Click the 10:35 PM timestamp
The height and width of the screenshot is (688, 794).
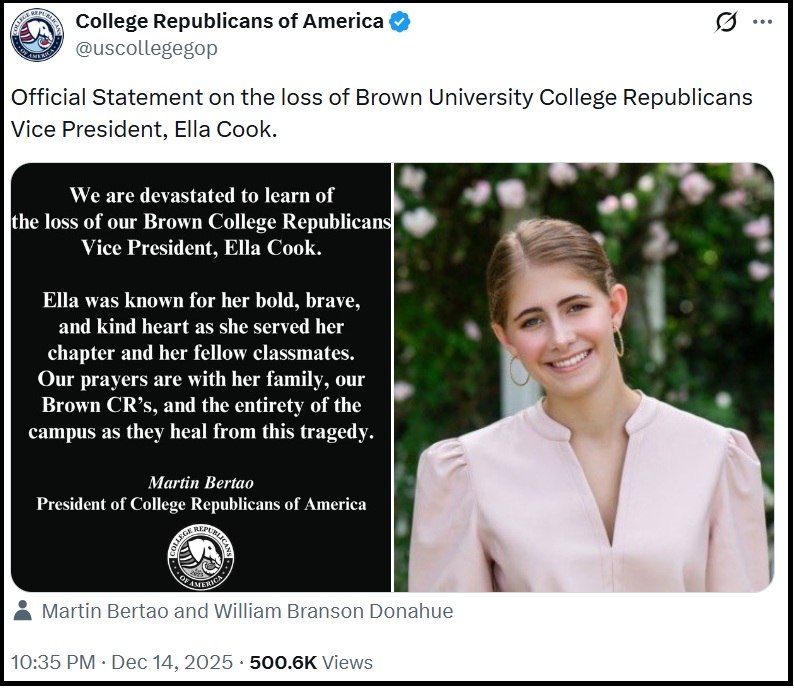pyautogui.click(x=52, y=662)
